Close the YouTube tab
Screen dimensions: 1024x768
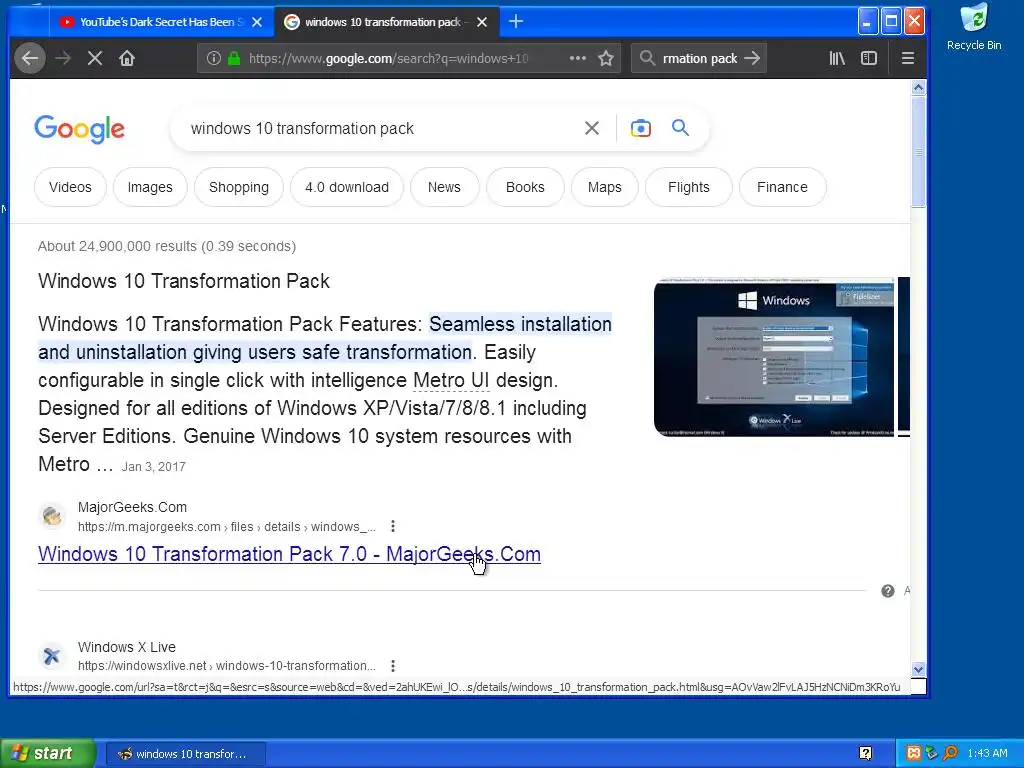(x=257, y=22)
